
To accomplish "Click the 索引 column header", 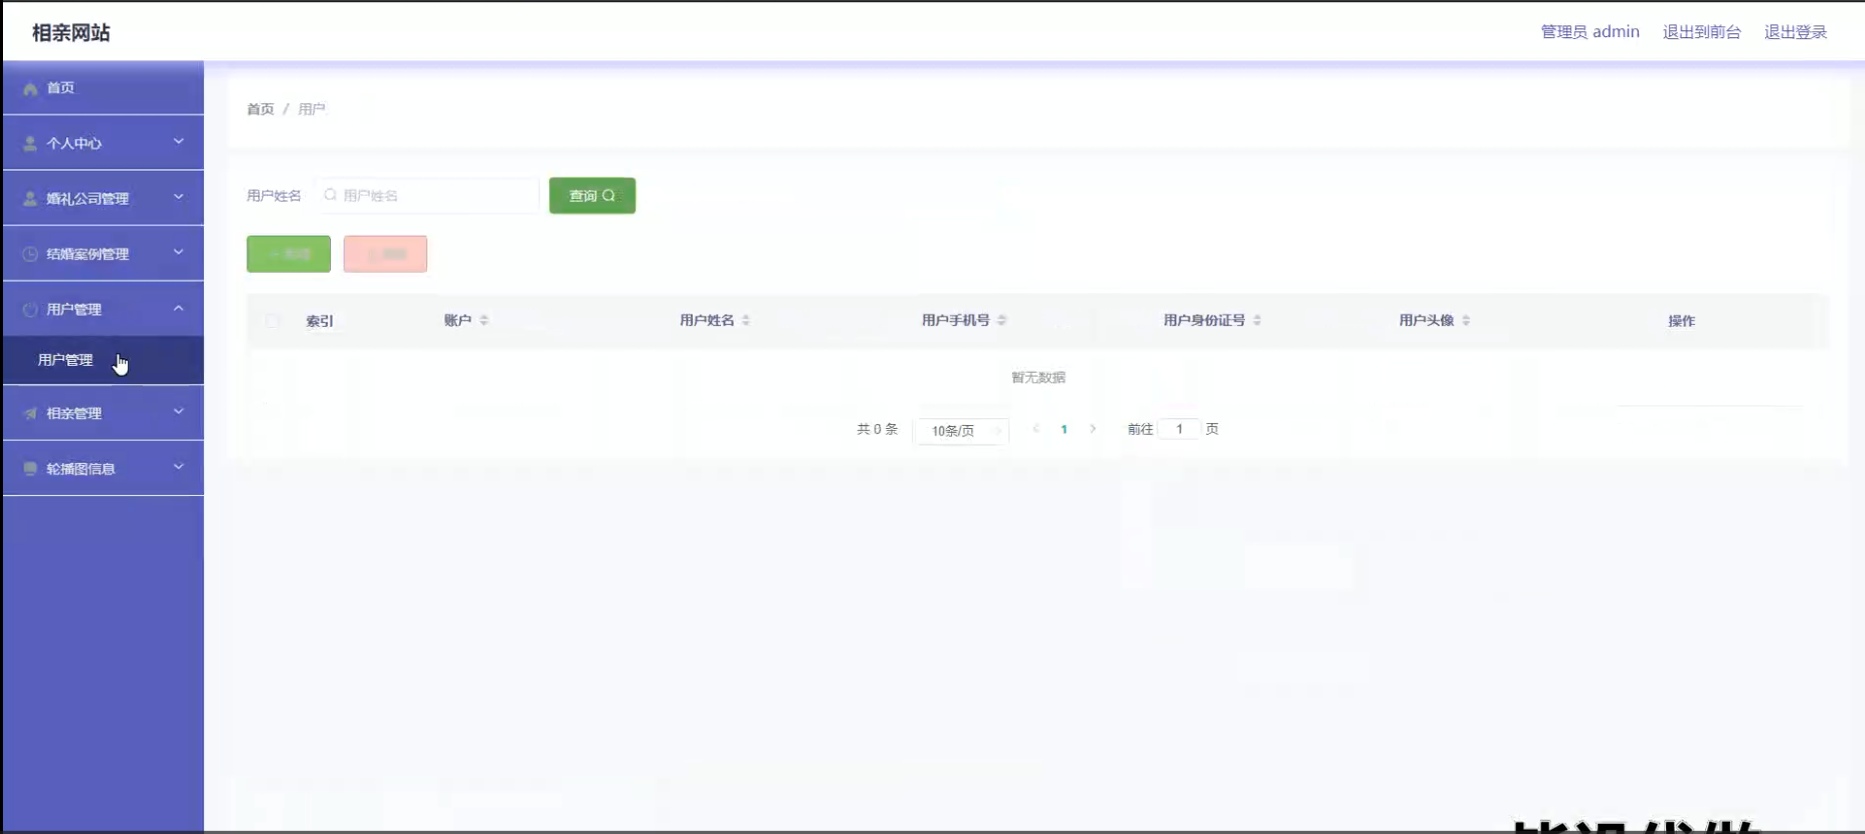I will (x=320, y=321).
